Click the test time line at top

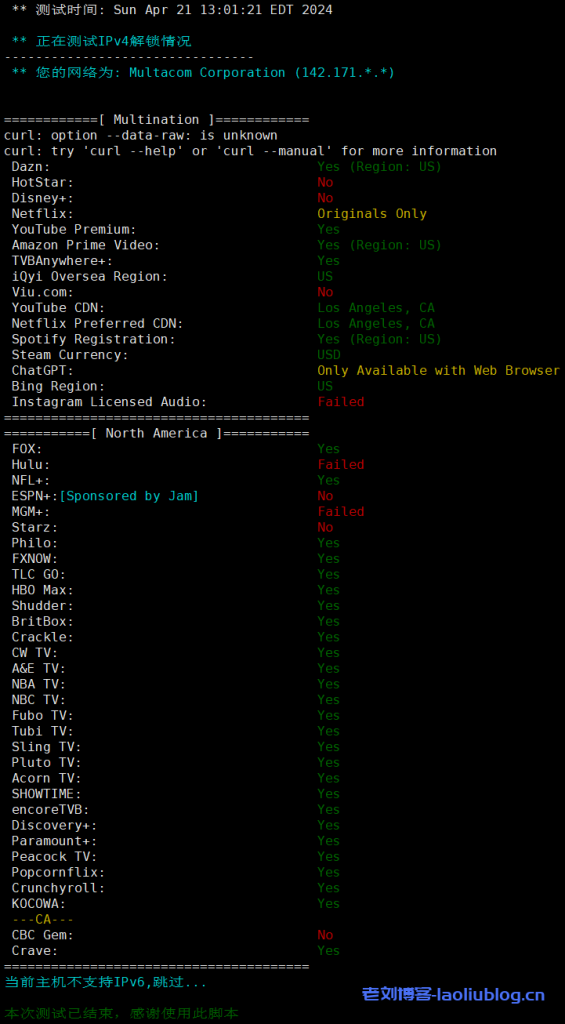[172, 10]
